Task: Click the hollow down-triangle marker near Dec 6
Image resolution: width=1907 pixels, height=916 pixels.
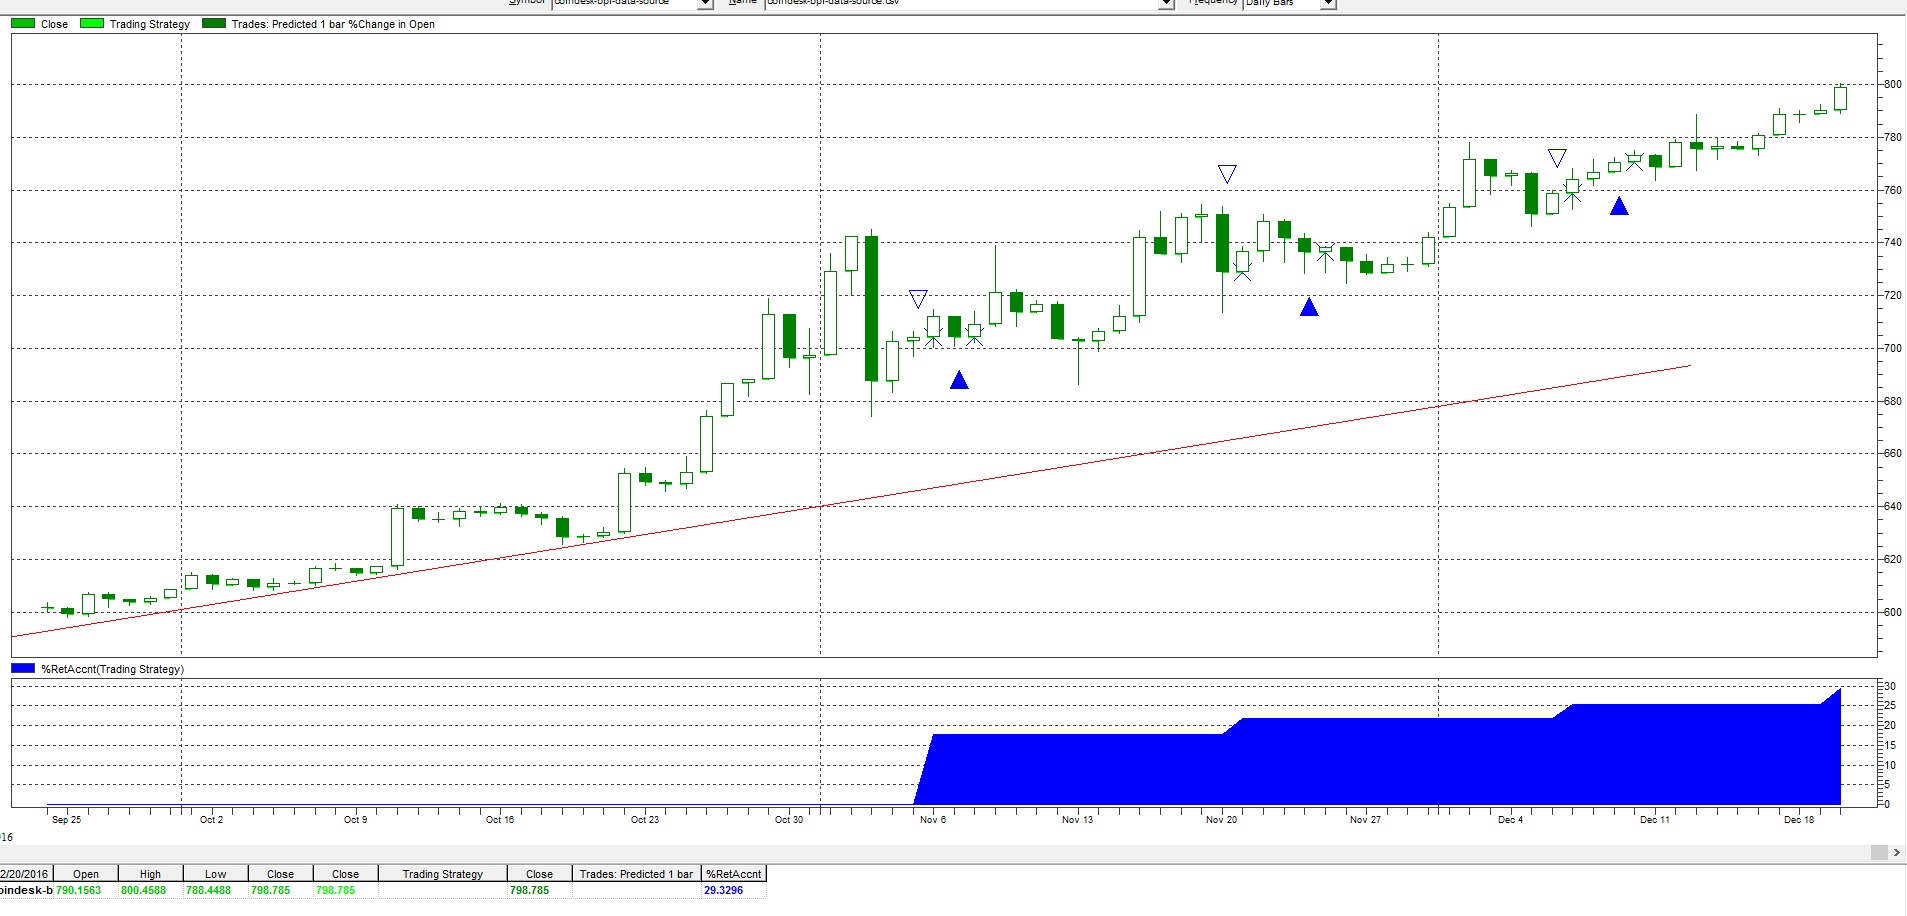Action: tap(1557, 158)
